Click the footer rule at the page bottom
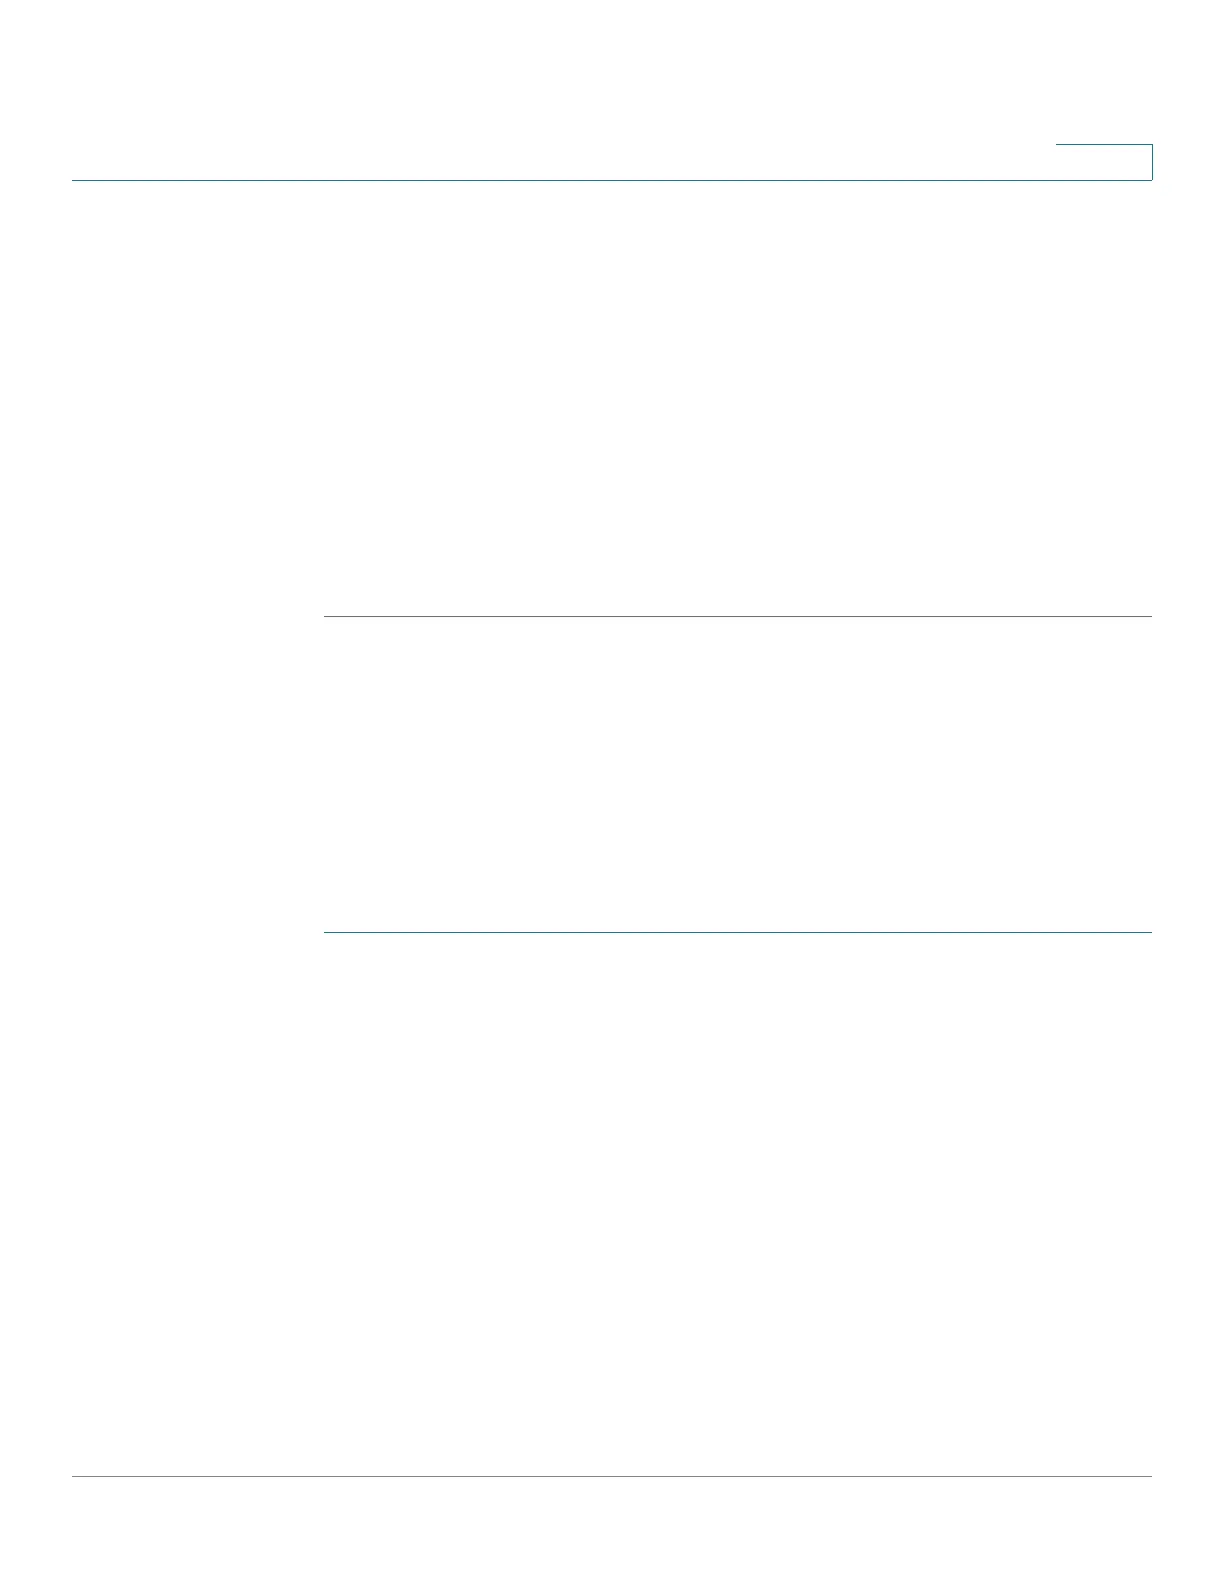 point(612,1477)
